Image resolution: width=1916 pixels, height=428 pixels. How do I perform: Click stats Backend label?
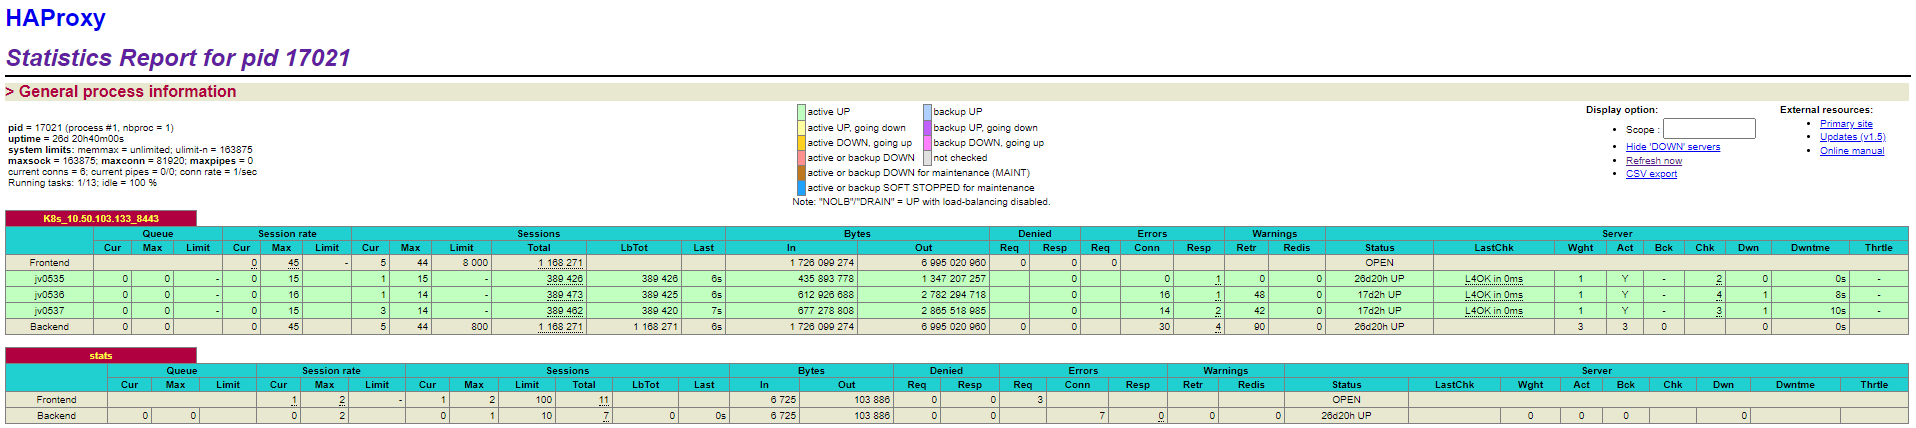[56, 416]
